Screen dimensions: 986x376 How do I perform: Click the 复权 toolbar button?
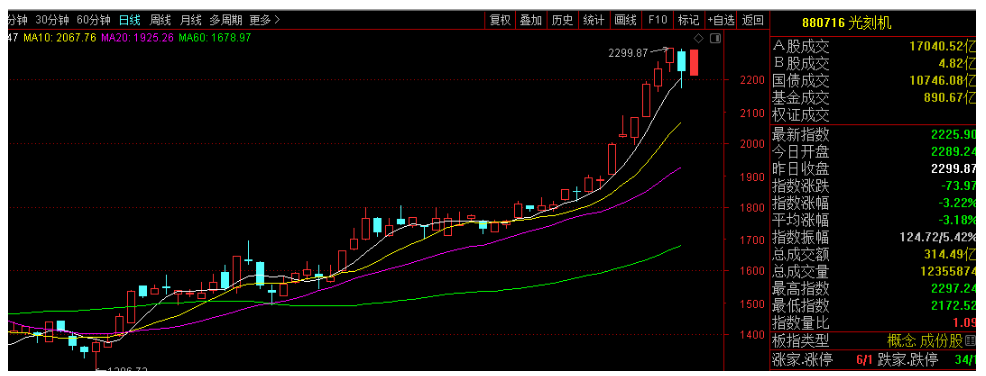click(x=500, y=20)
